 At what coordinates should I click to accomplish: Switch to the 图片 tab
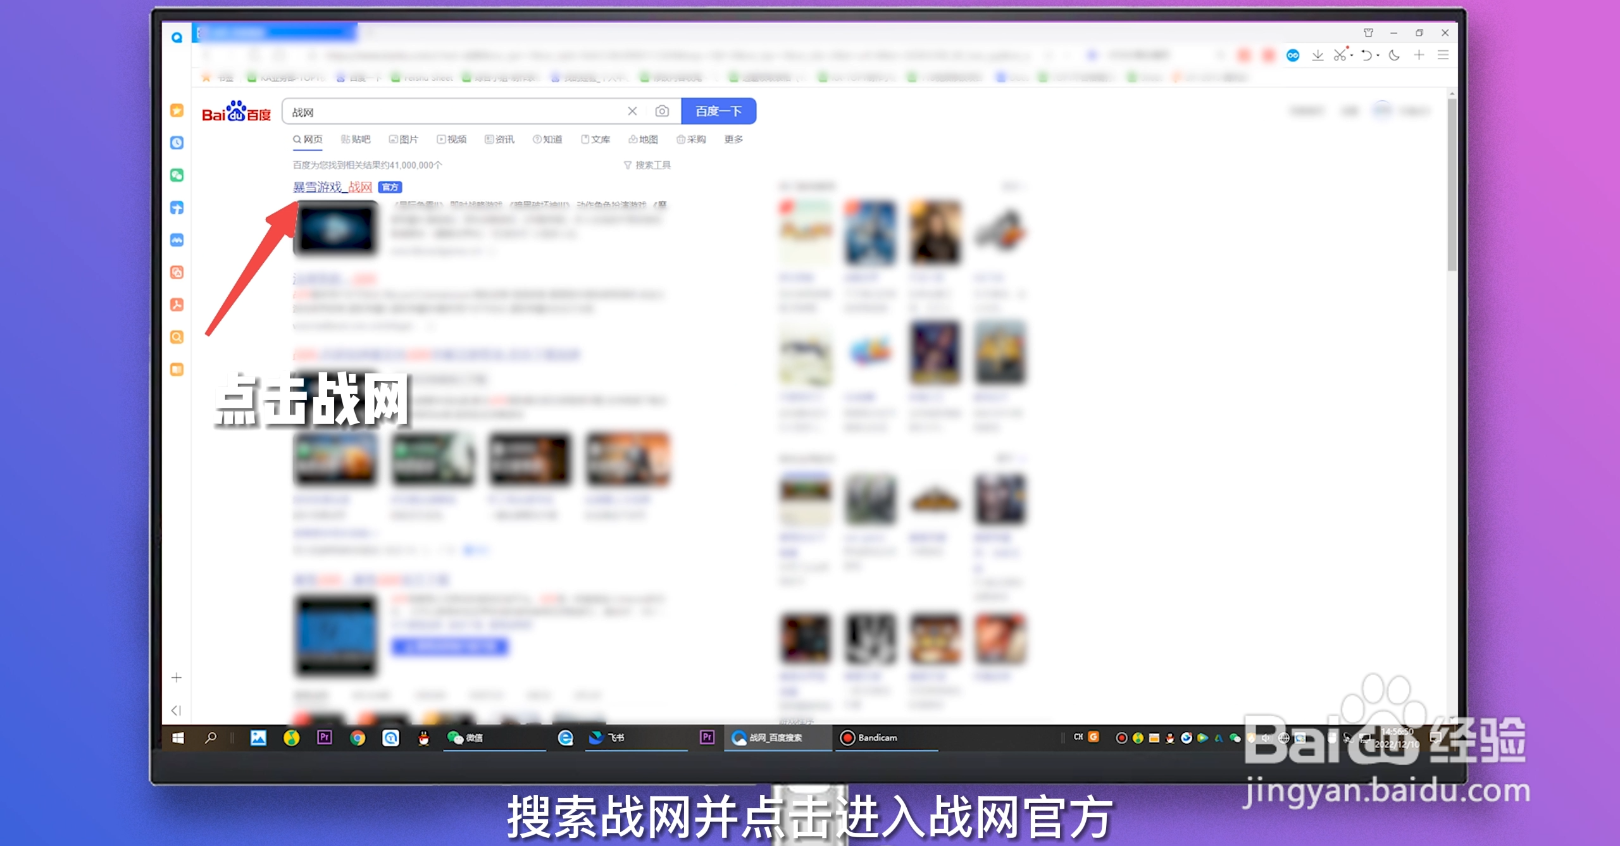404,140
